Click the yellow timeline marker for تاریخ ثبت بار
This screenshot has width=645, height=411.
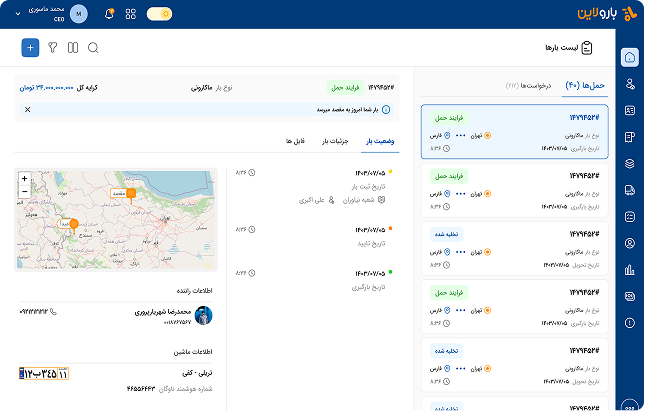[390, 172]
